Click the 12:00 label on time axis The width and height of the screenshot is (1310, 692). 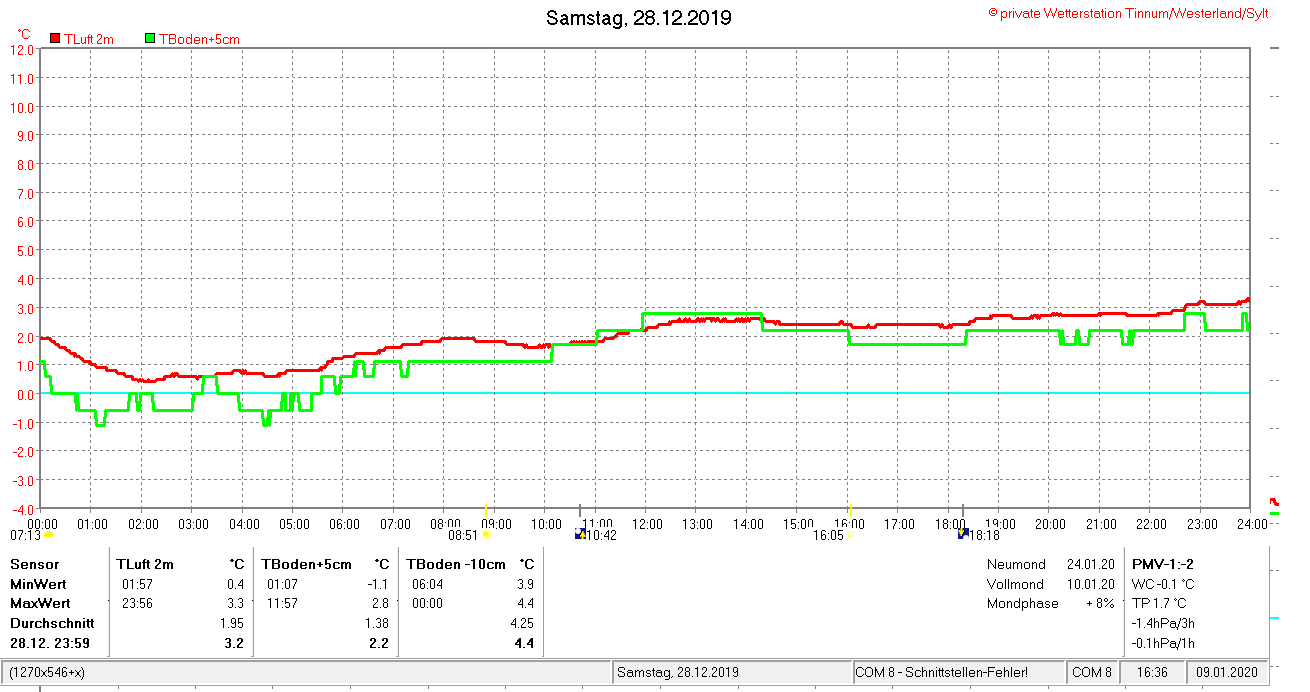pyautogui.click(x=647, y=524)
